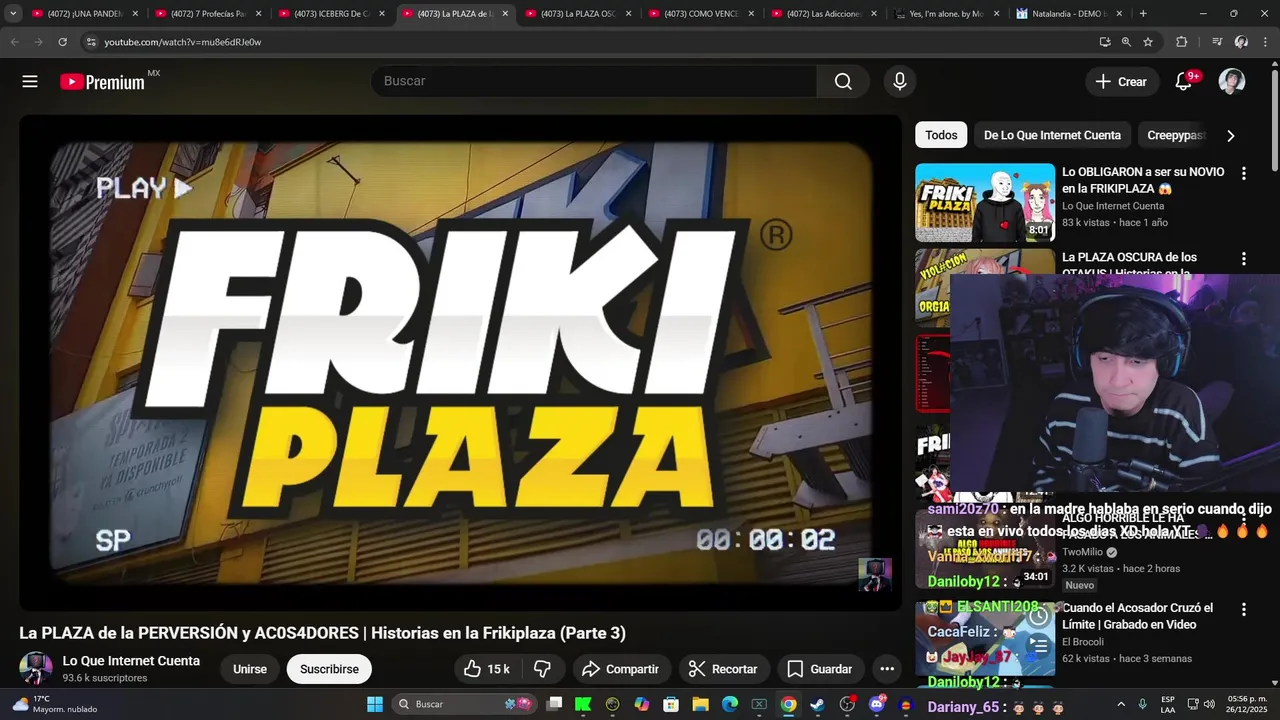This screenshot has height=720, width=1280.
Task: Open Chrome media control icon
Action: tap(1216, 42)
